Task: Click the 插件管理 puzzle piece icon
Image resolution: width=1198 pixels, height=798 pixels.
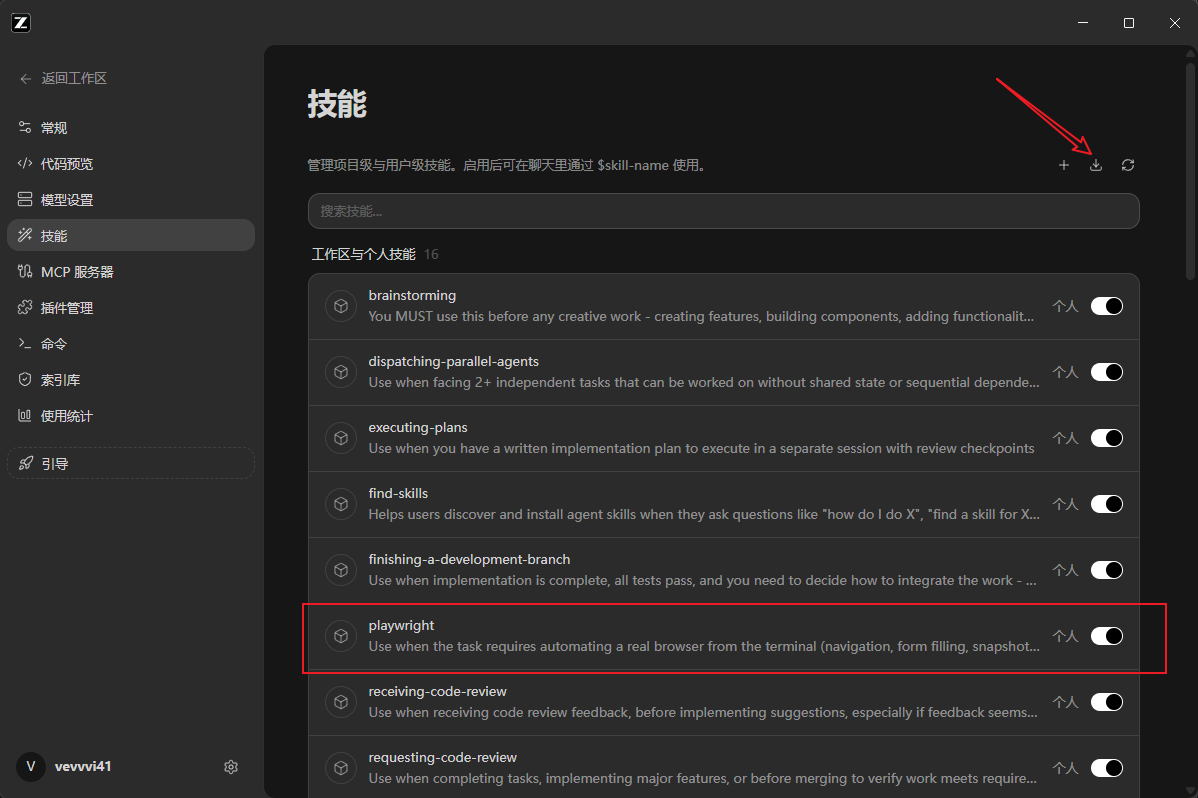Action: tap(25, 307)
